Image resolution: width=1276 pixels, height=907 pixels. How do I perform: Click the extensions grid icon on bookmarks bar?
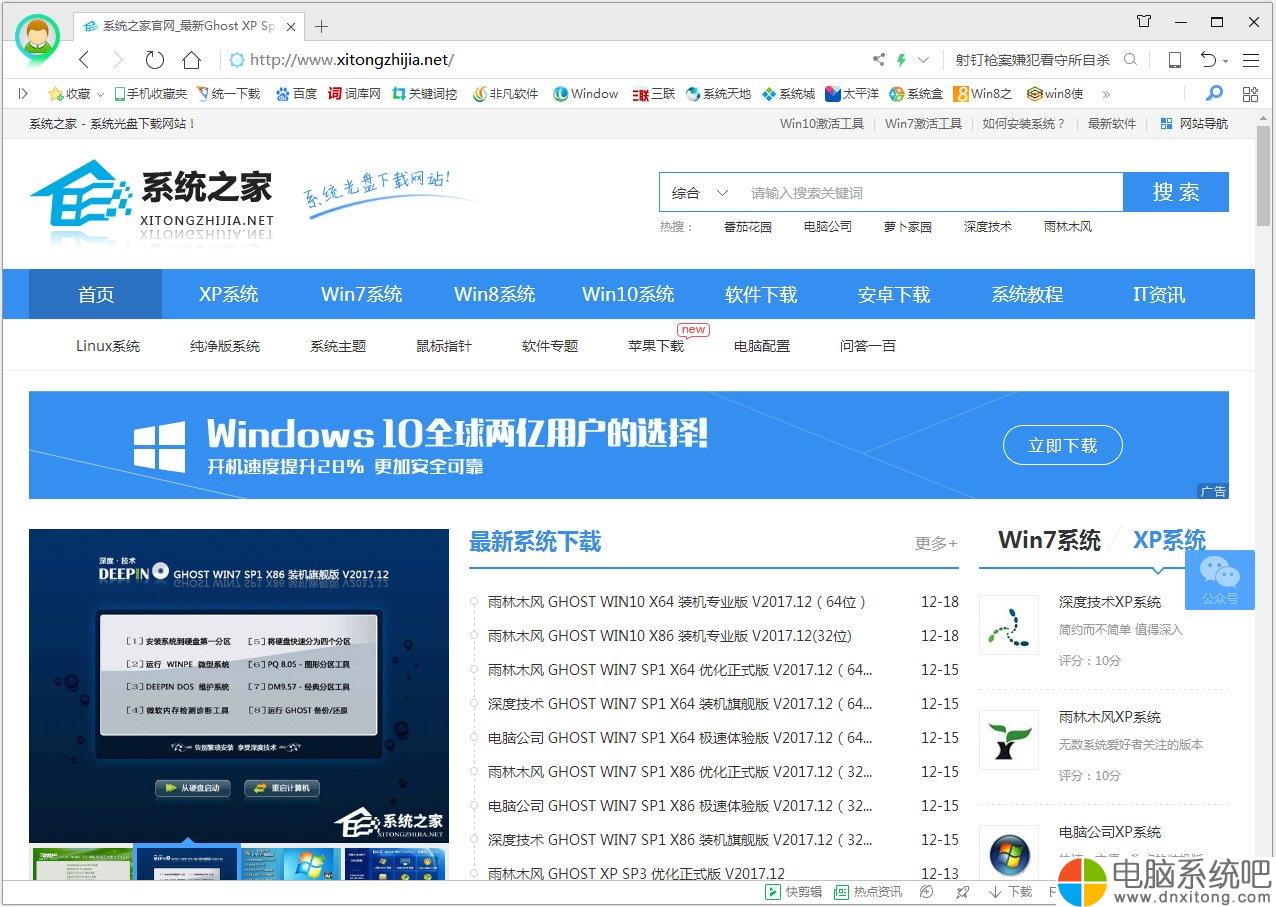pos(1250,94)
